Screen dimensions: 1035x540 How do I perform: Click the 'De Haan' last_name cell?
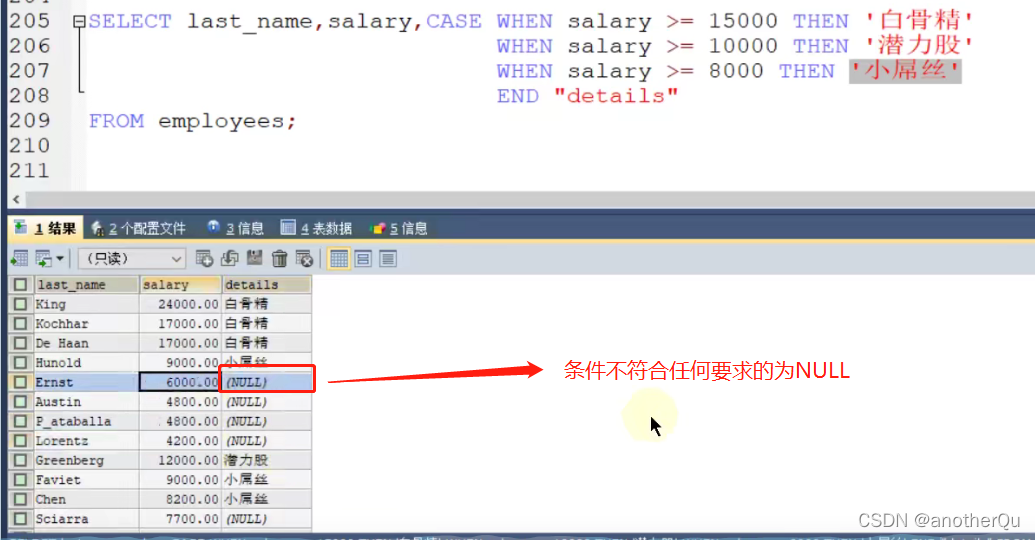coord(86,343)
